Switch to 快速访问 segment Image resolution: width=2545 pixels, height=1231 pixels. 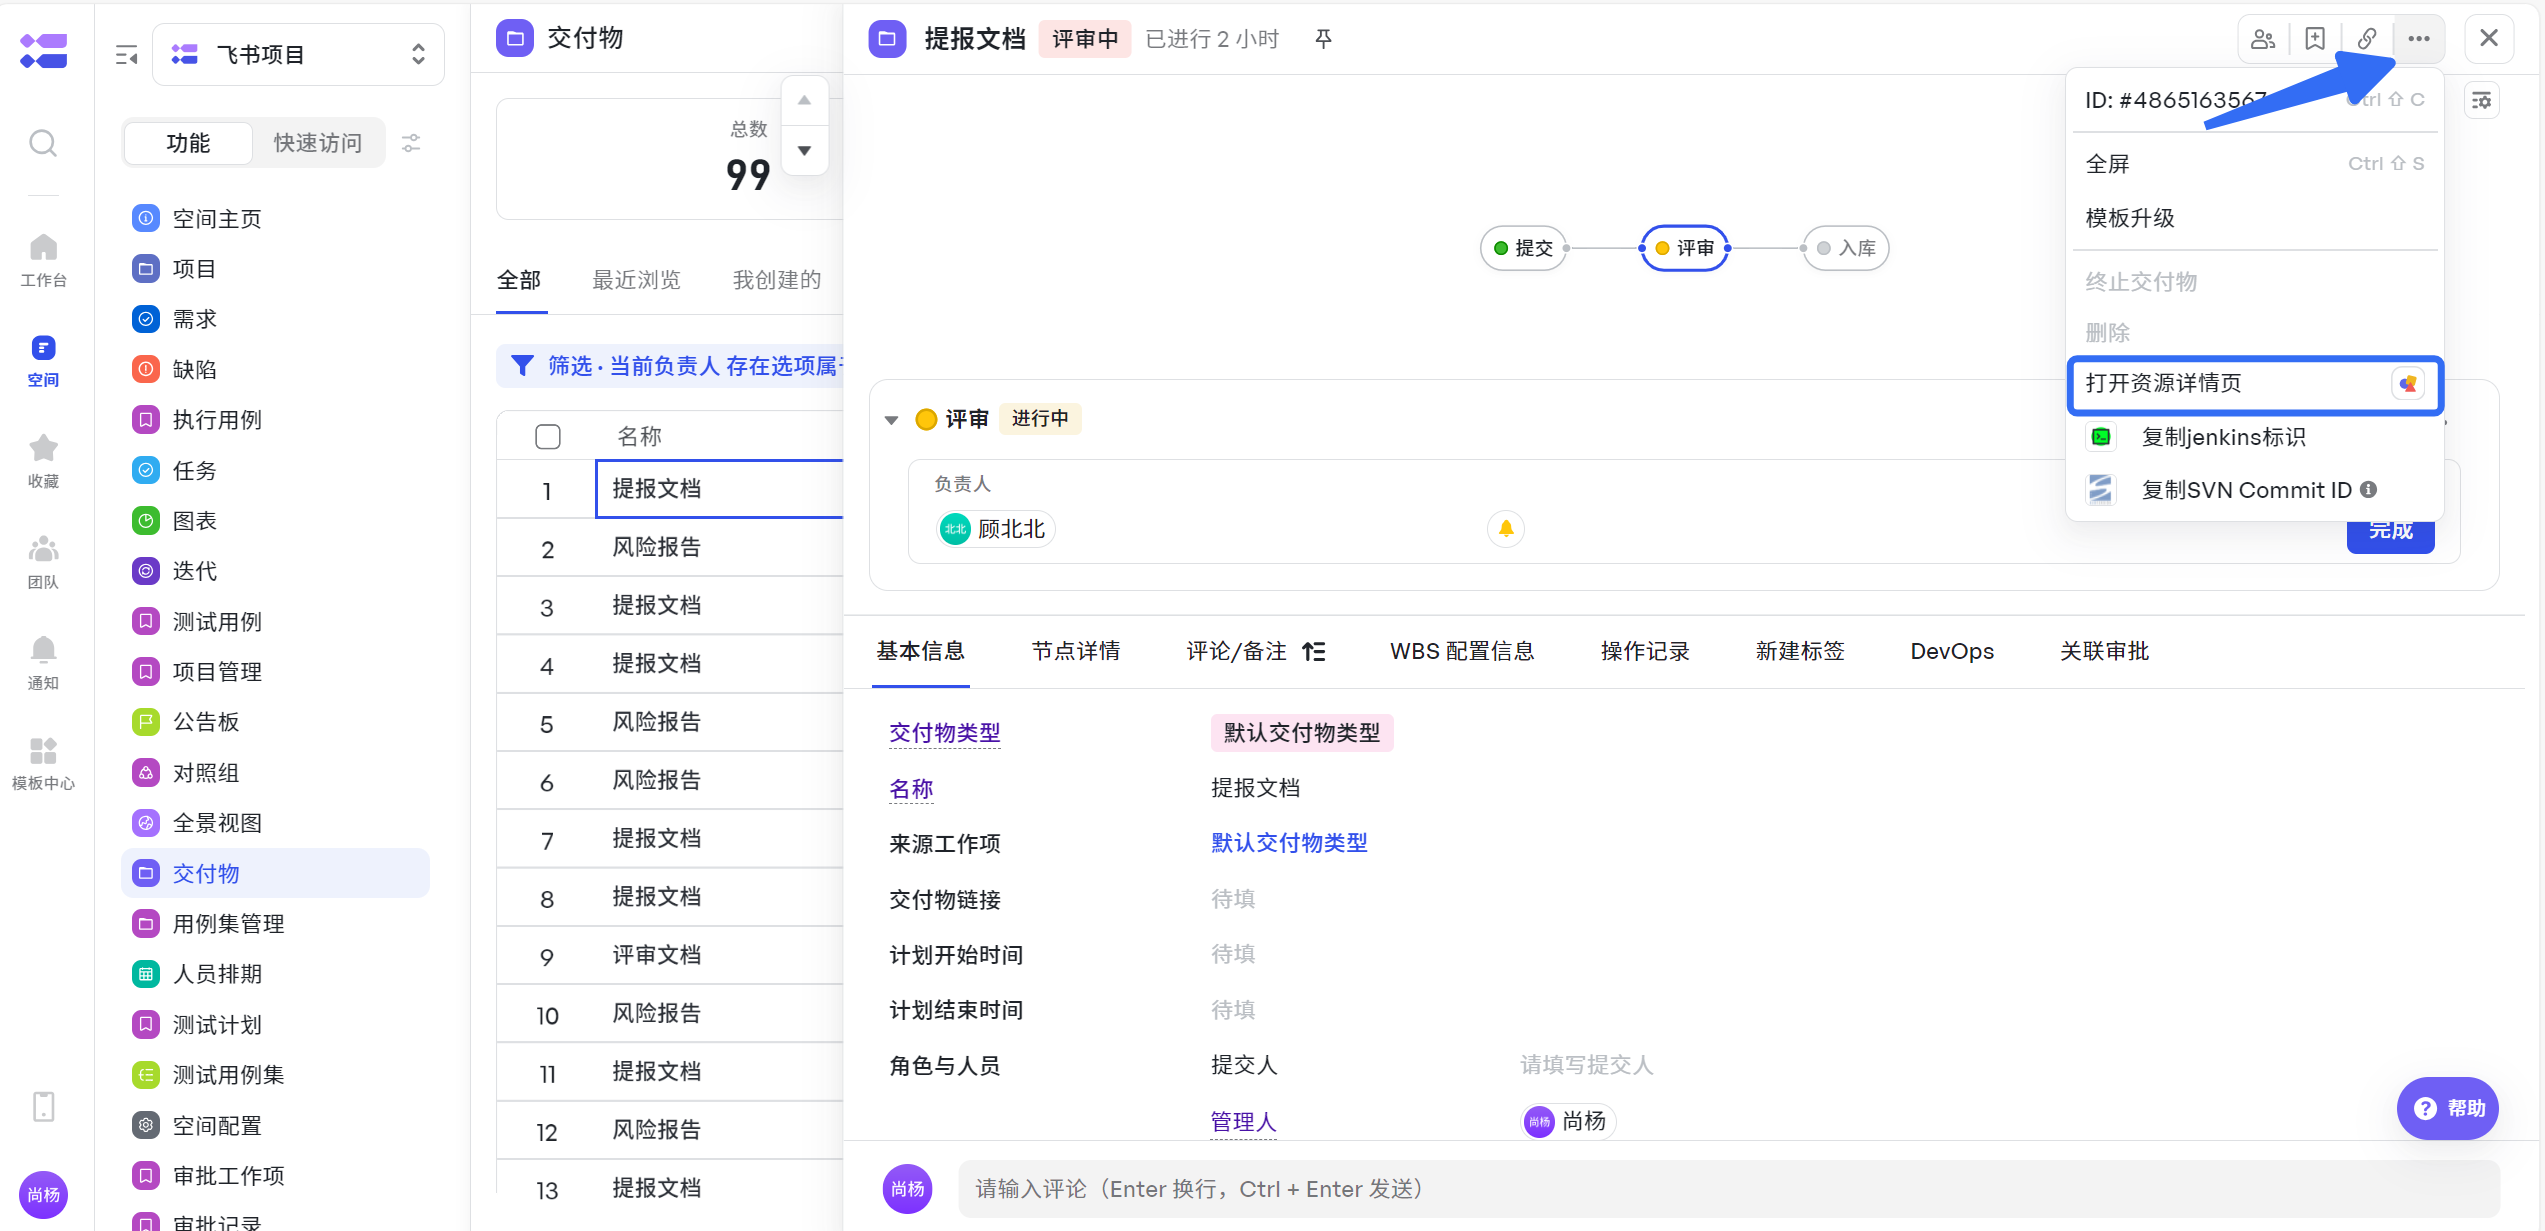(x=318, y=143)
